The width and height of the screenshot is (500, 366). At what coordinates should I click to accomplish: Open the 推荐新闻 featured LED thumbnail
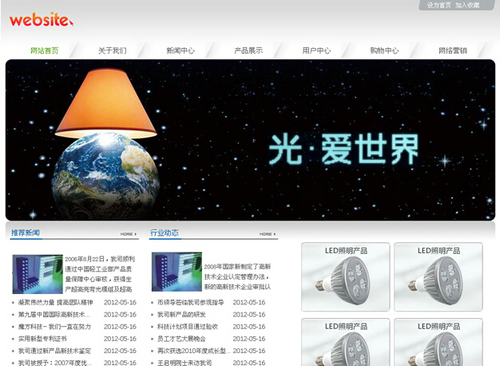[x=38, y=274]
